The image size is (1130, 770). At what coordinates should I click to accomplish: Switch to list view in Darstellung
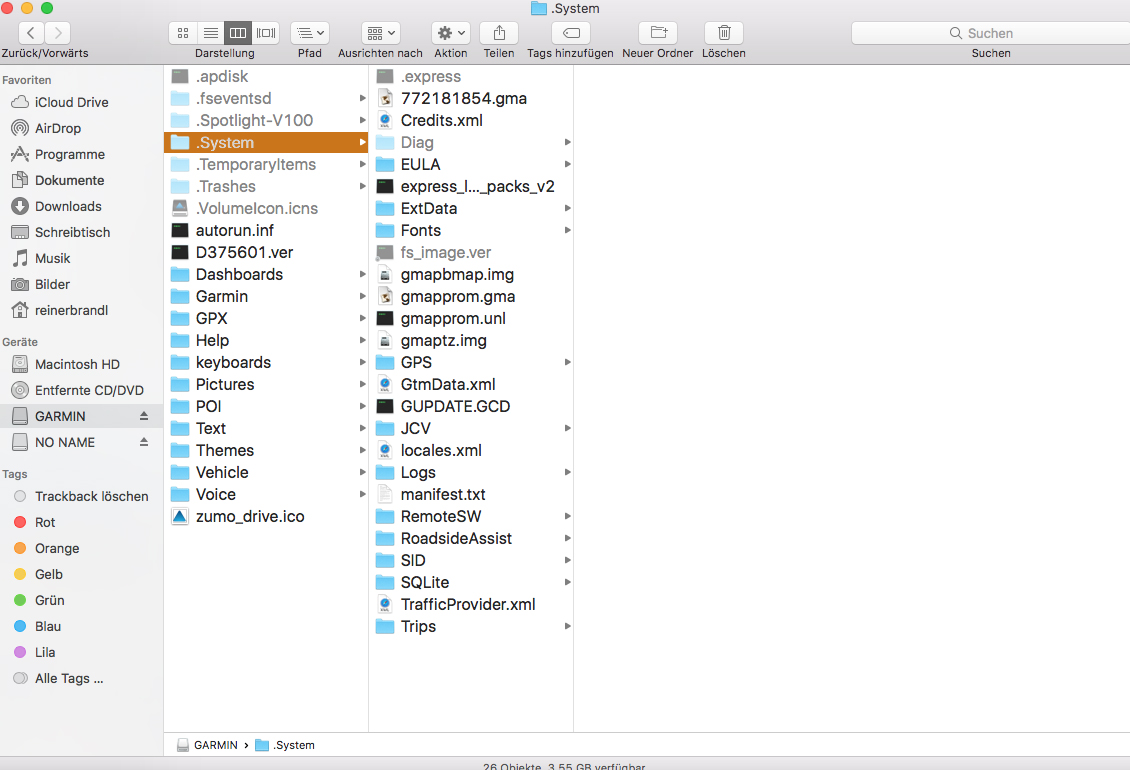210,32
